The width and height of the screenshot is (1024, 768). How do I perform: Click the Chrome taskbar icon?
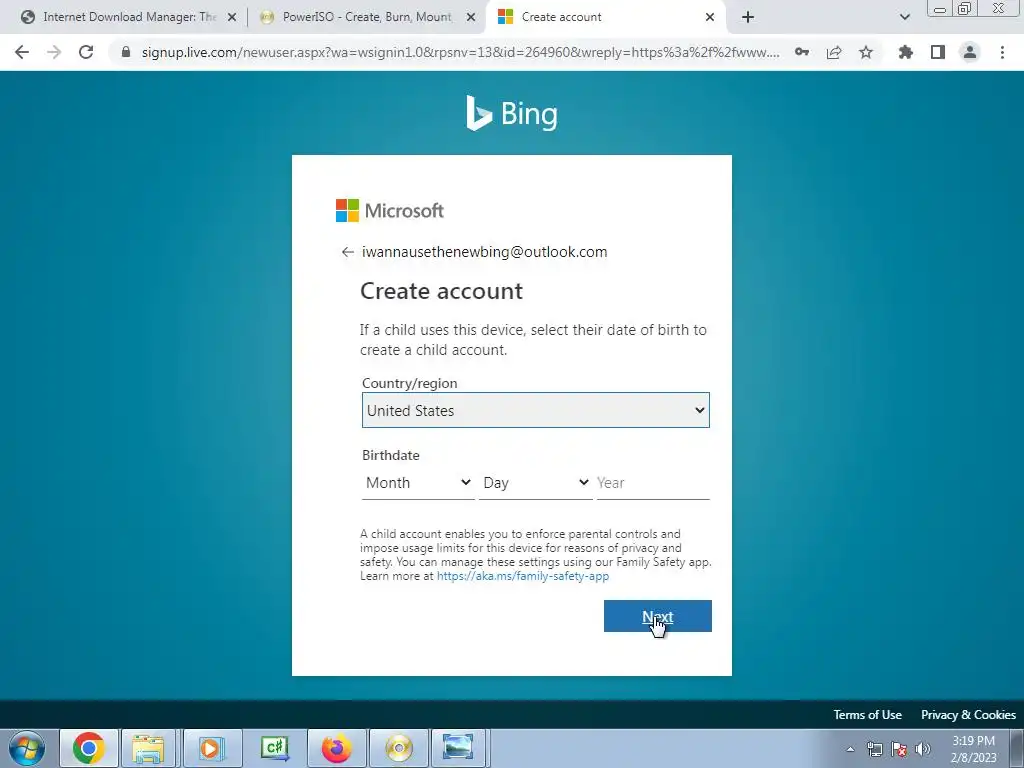[89, 748]
